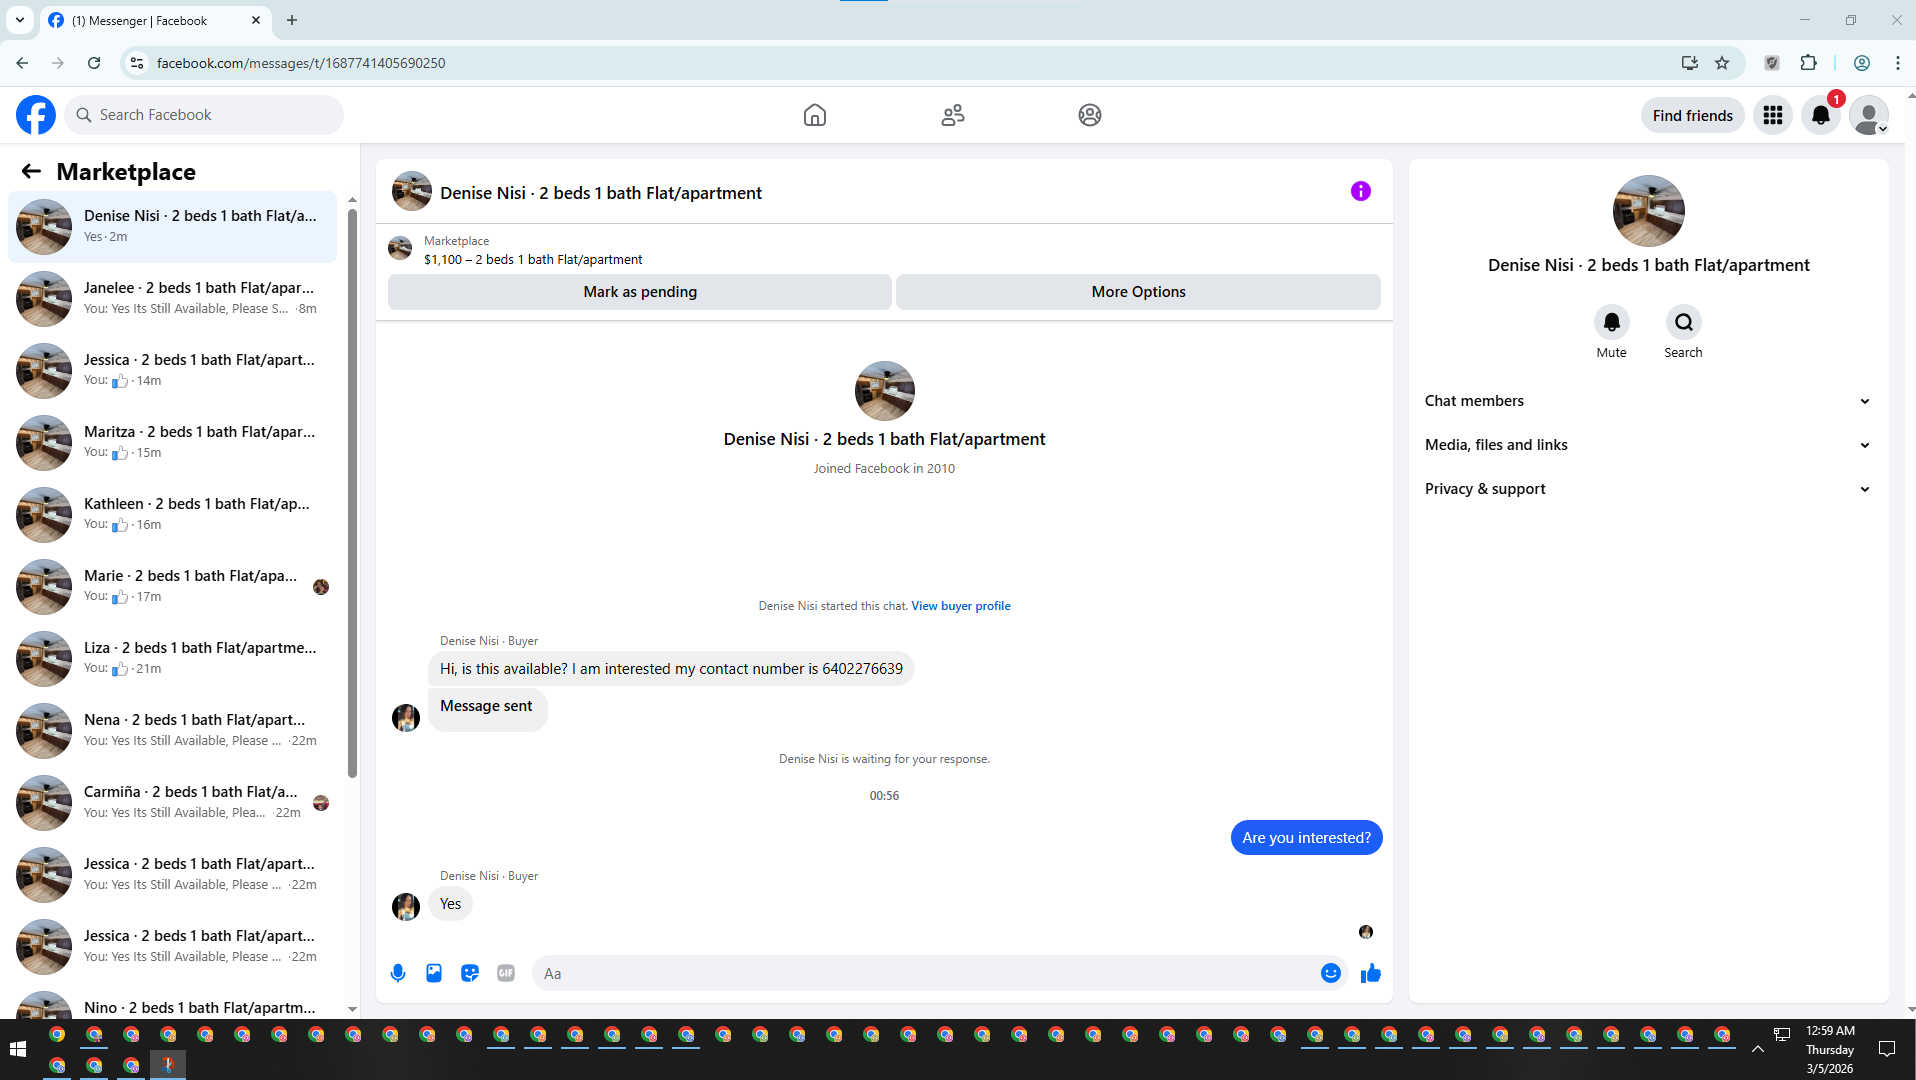Mute the Denise Nisi conversation
The width and height of the screenshot is (1916, 1080).
[1612, 322]
